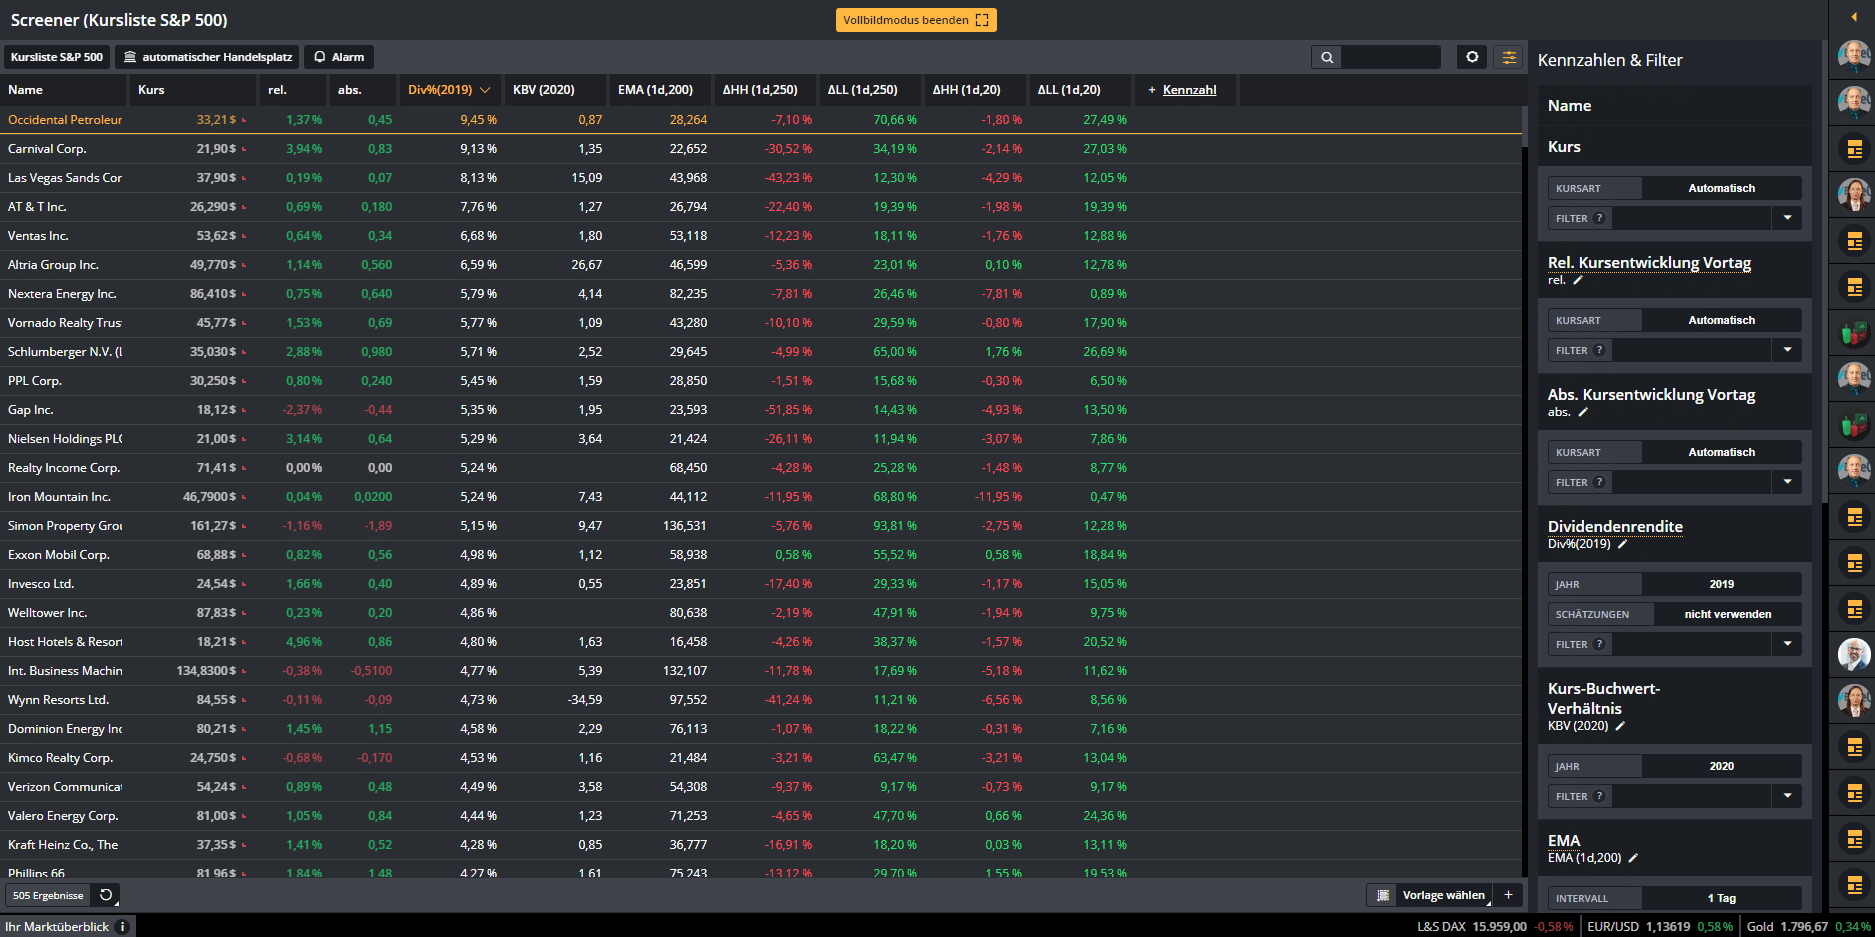Open the Alarm button
Viewport: 1875px width, 937px height.
click(339, 57)
